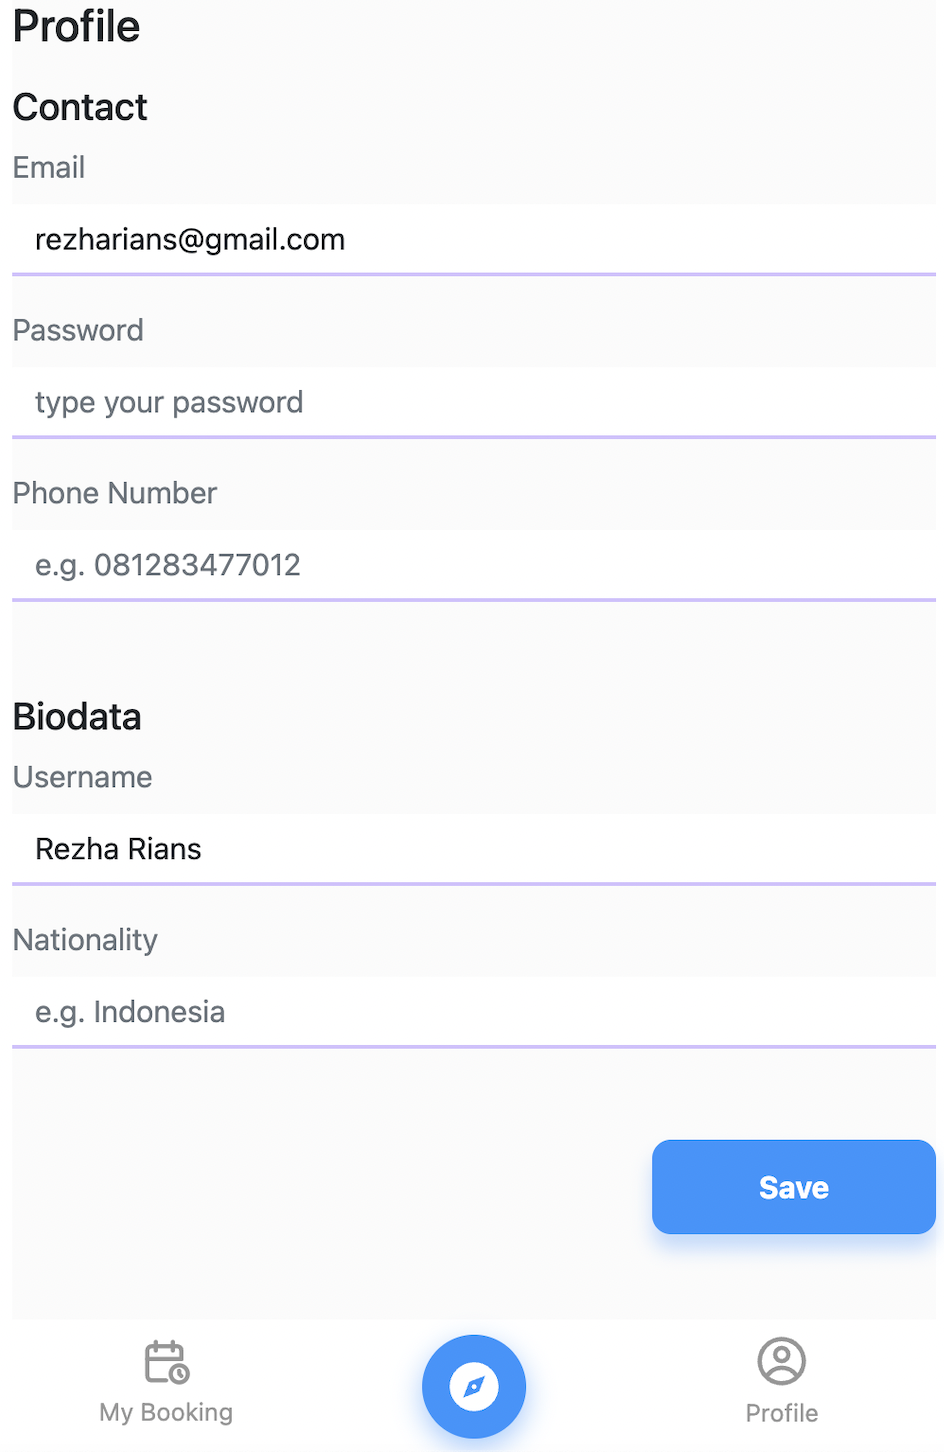Open My Booking calendar icon

pyautogui.click(x=166, y=1362)
